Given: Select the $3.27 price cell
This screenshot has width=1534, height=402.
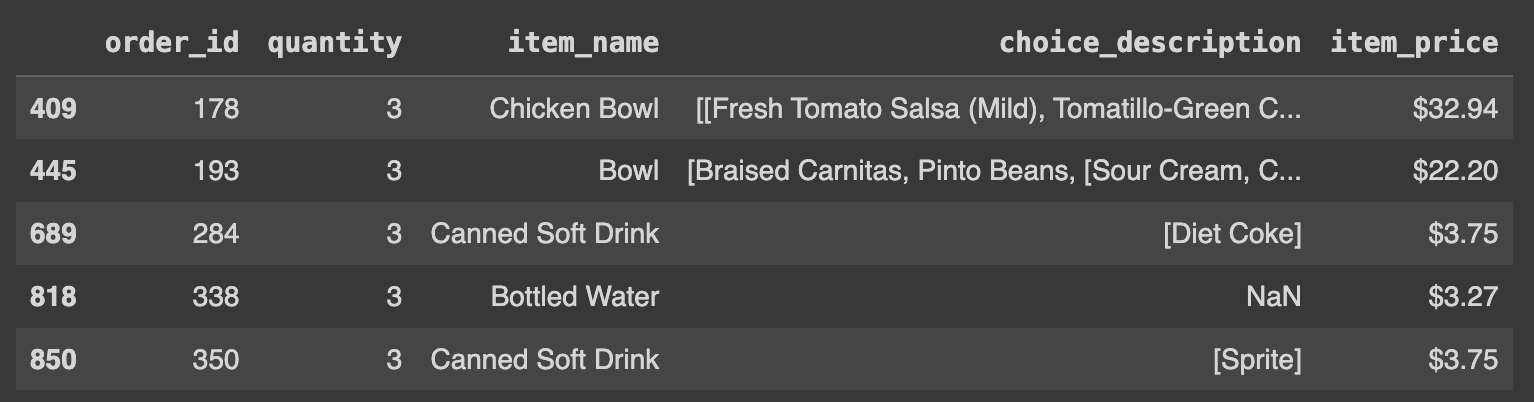Looking at the screenshot, I should coord(1463,297).
